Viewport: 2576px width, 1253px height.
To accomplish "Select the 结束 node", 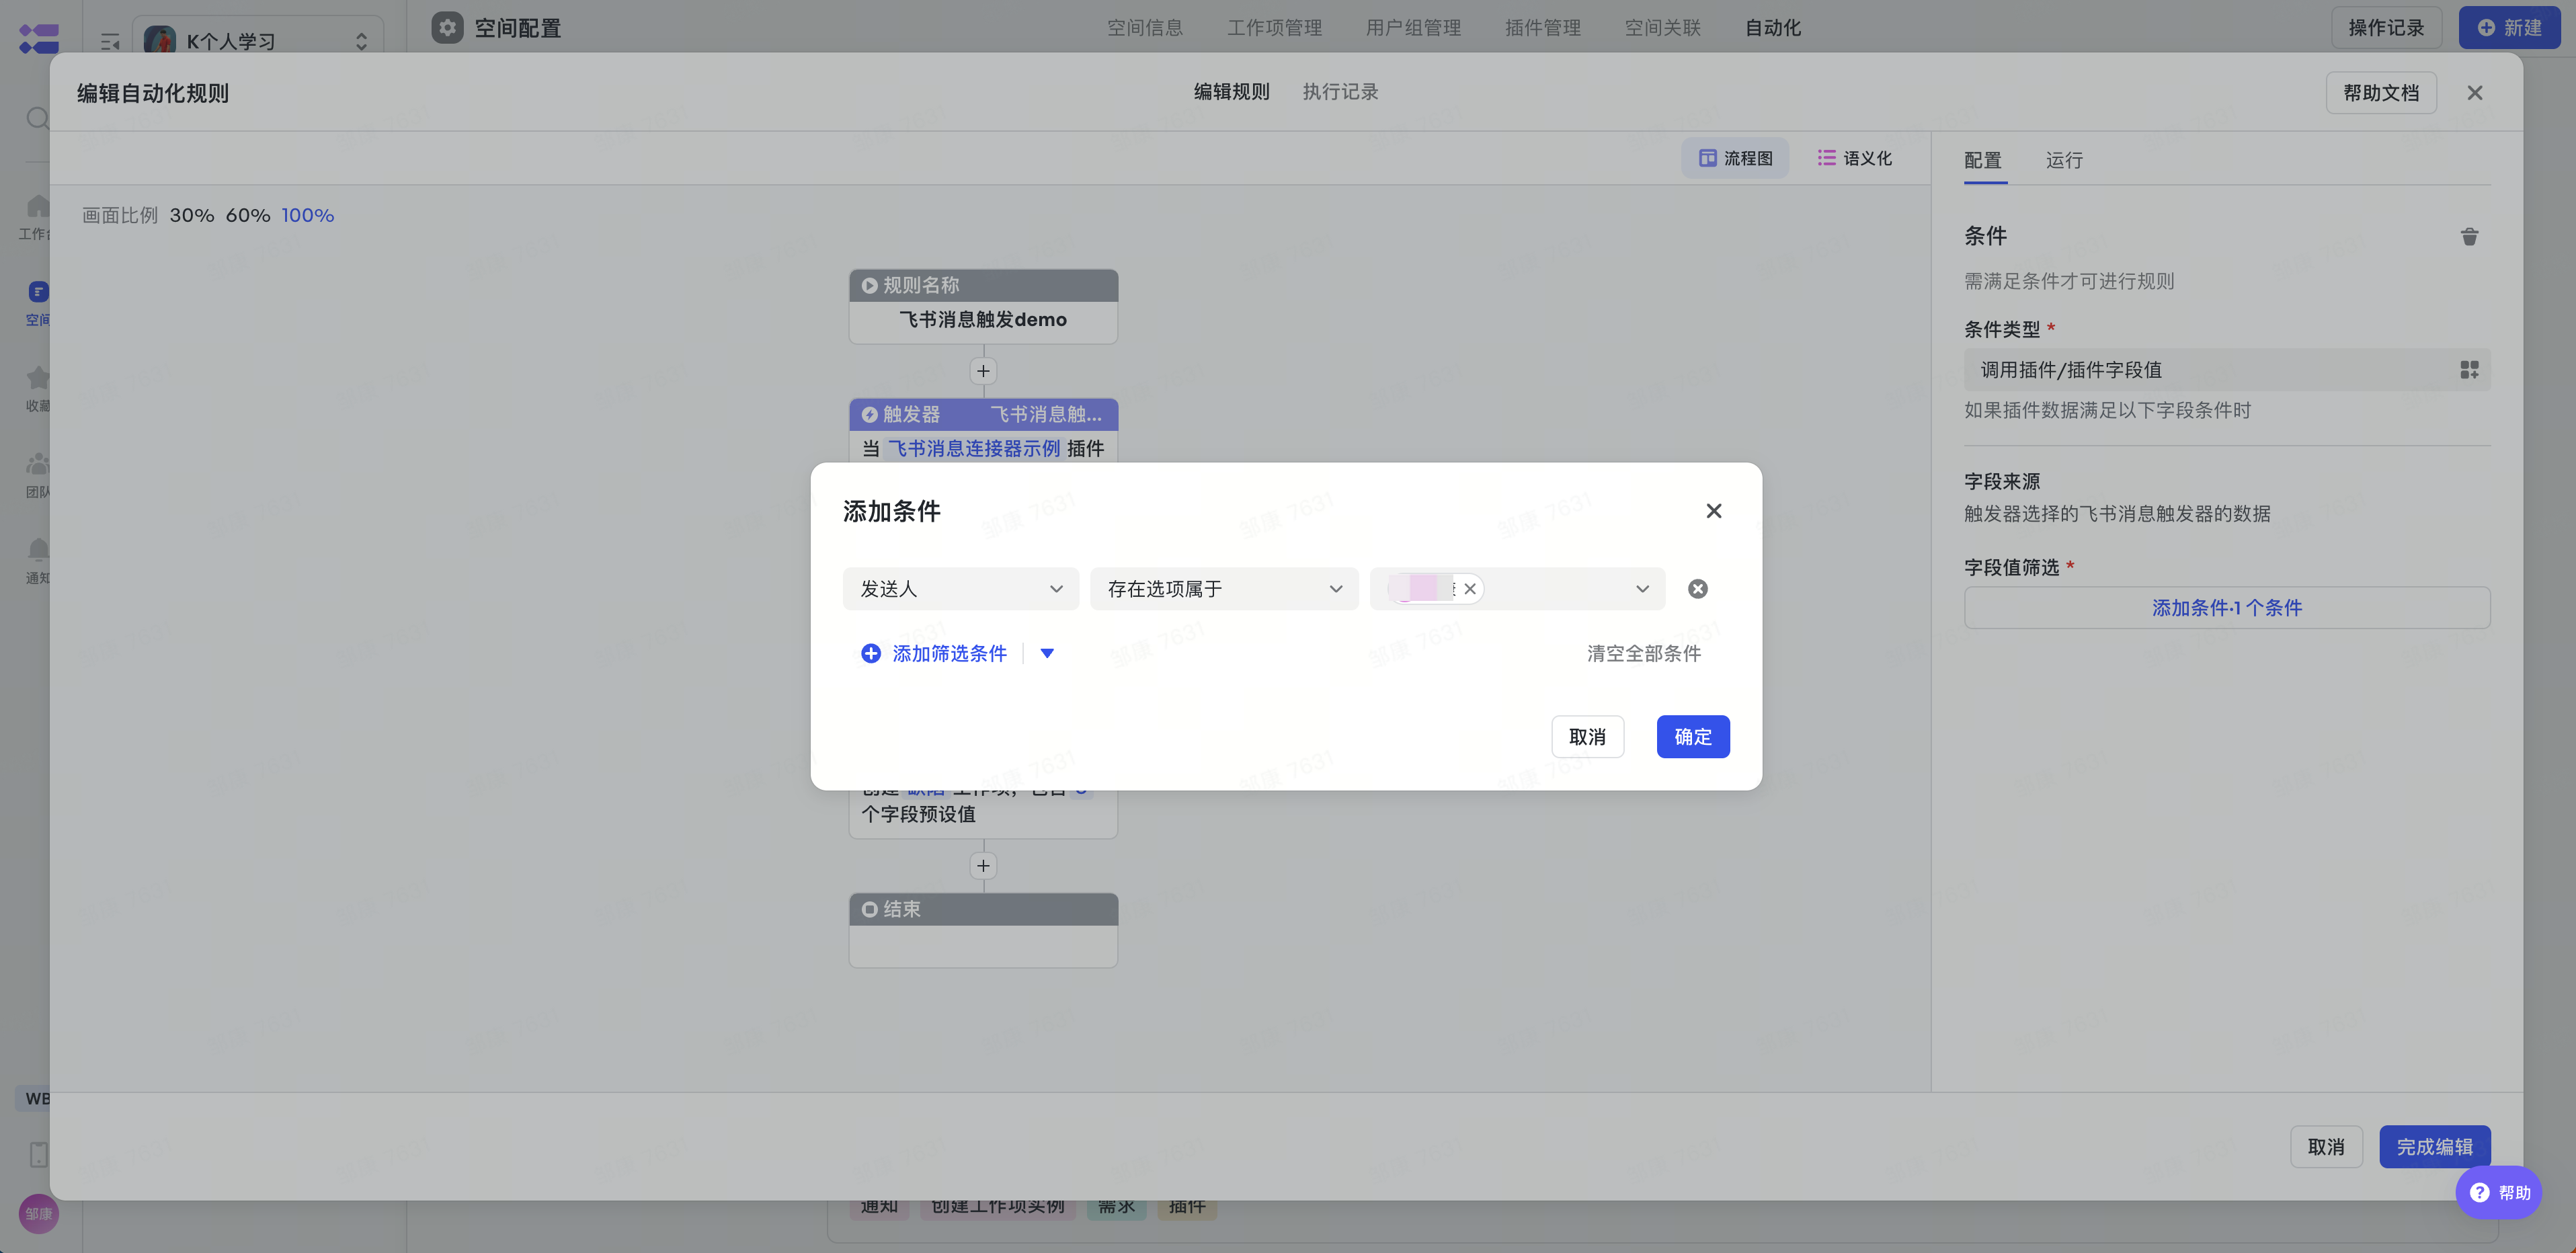I will coord(983,930).
